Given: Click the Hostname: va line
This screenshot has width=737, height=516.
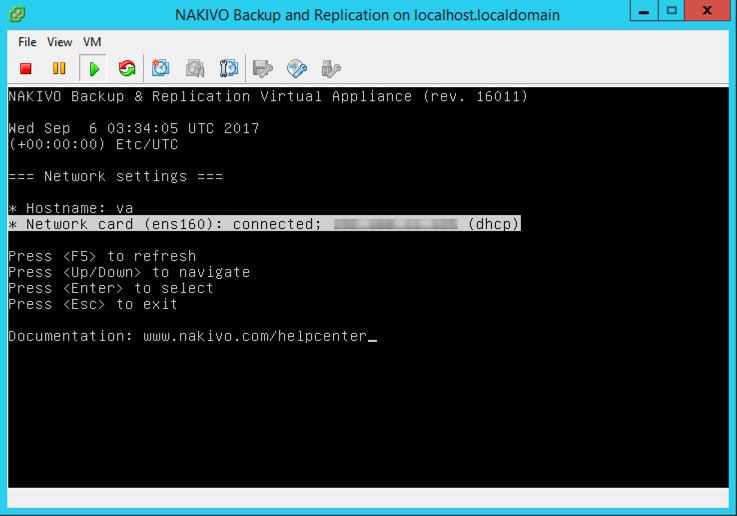Looking at the screenshot, I should click(71, 208).
